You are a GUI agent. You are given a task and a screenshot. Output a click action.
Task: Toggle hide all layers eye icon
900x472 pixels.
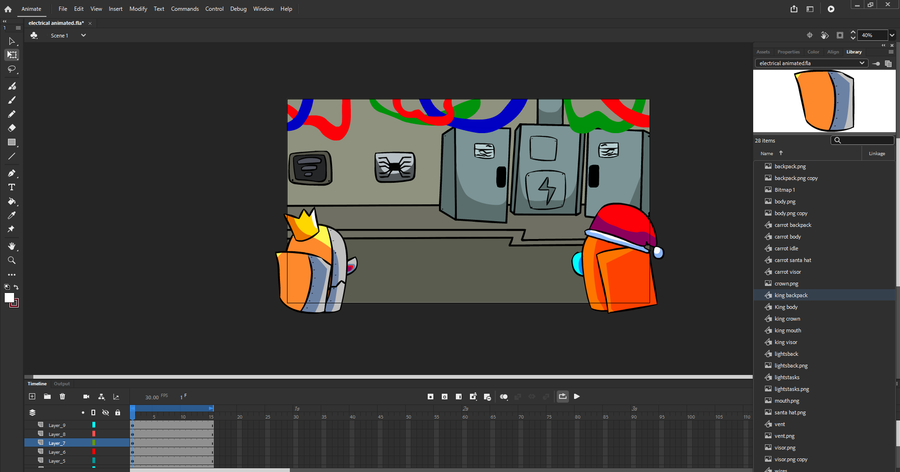106,412
